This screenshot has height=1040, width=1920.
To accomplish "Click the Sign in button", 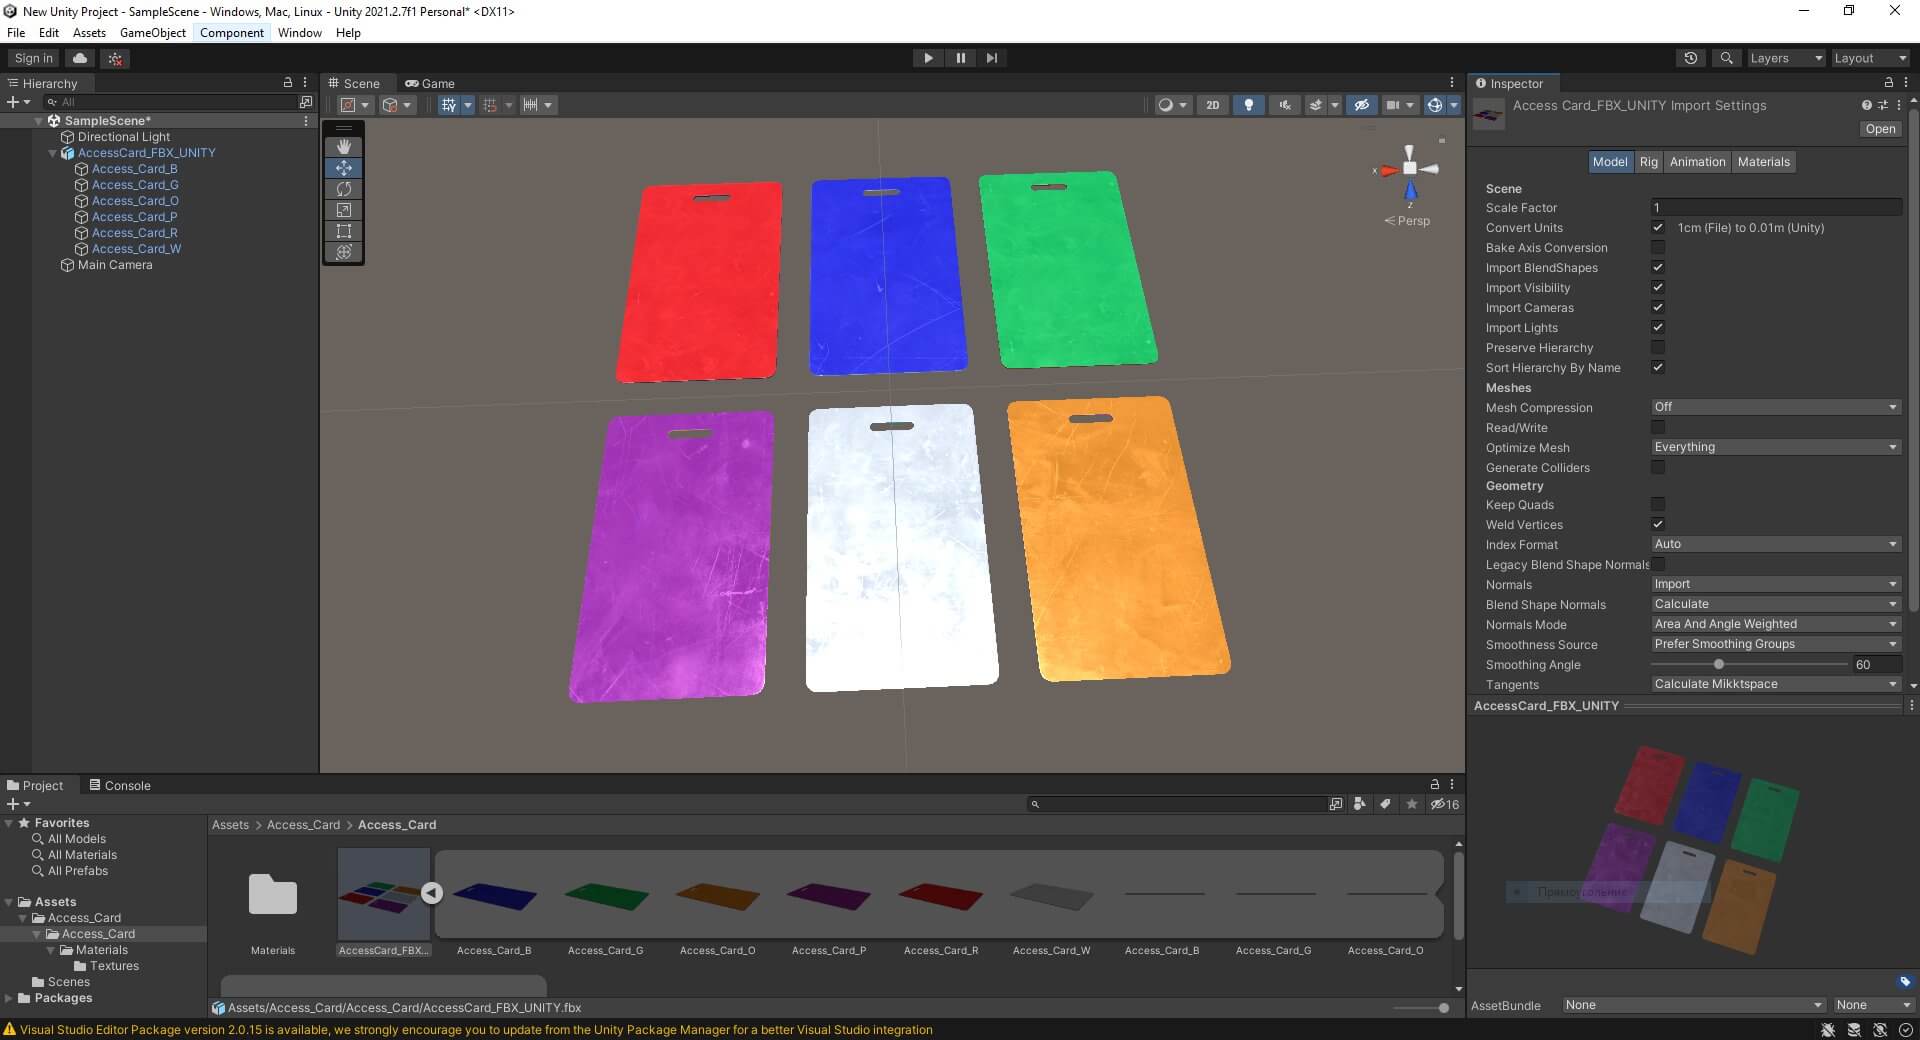I will coord(34,58).
